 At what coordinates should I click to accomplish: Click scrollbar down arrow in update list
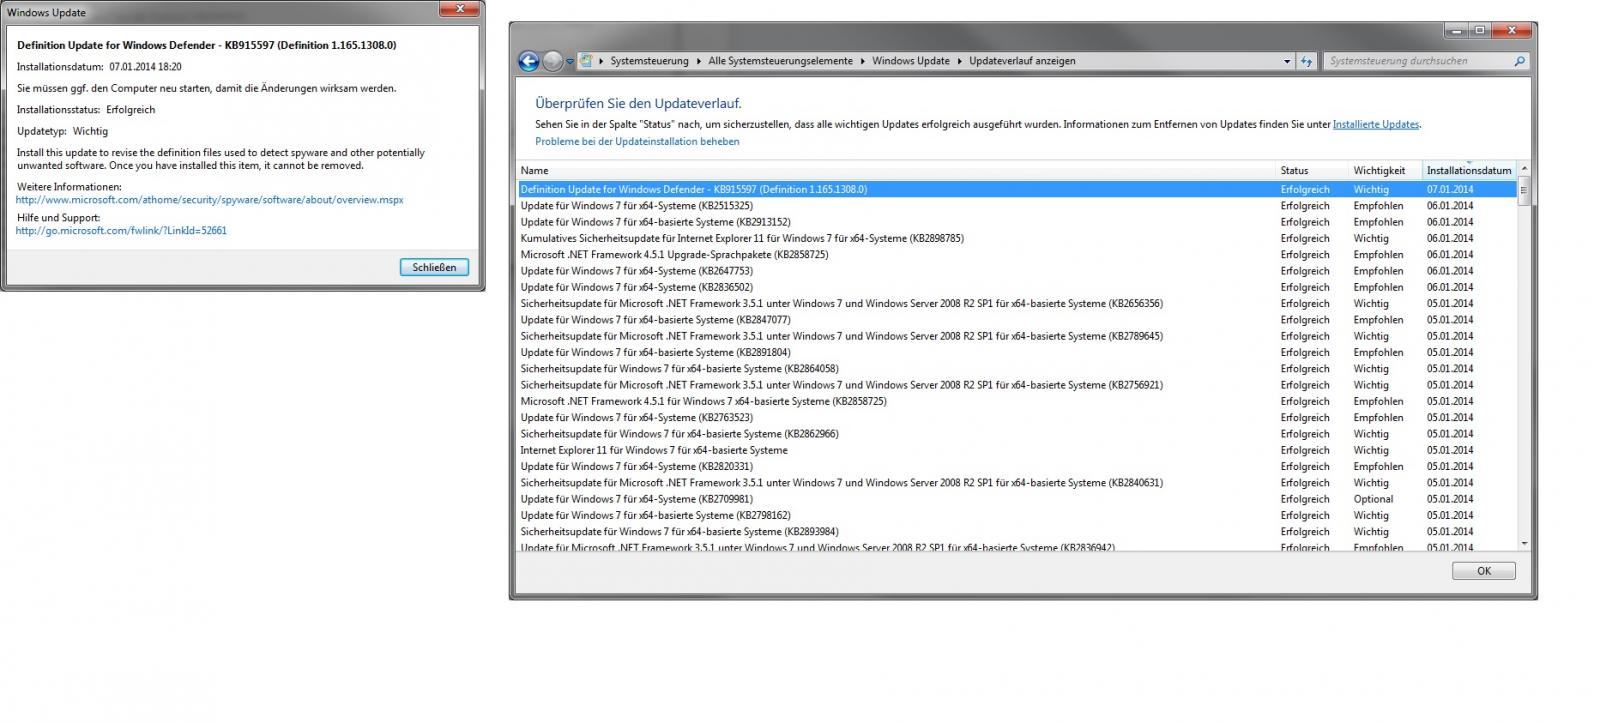click(x=1524, y=543)
